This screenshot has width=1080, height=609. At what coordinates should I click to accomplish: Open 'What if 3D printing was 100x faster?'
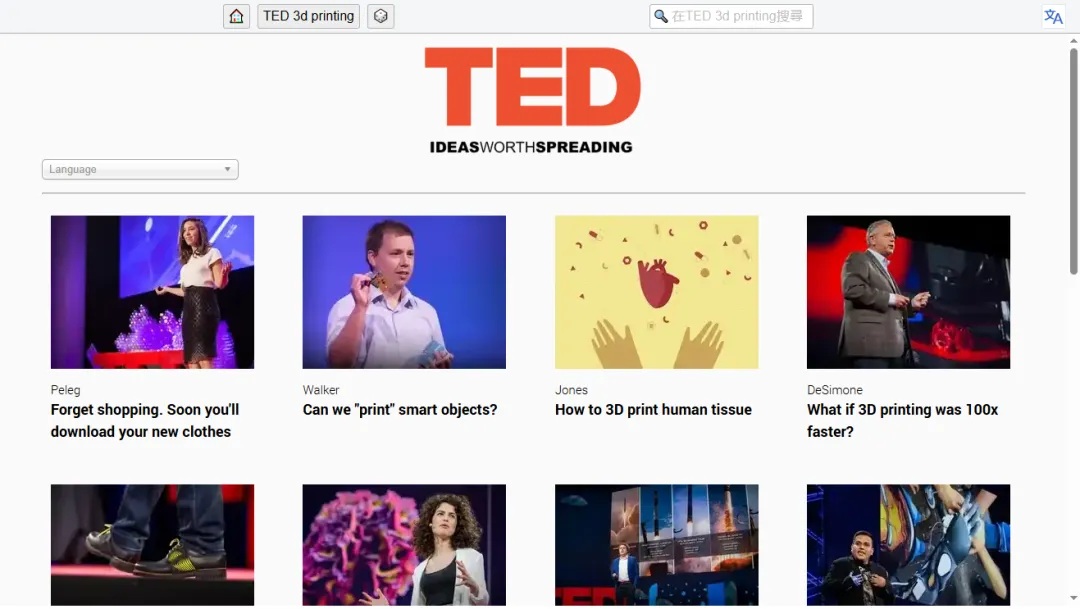click(x=902, y=420)
